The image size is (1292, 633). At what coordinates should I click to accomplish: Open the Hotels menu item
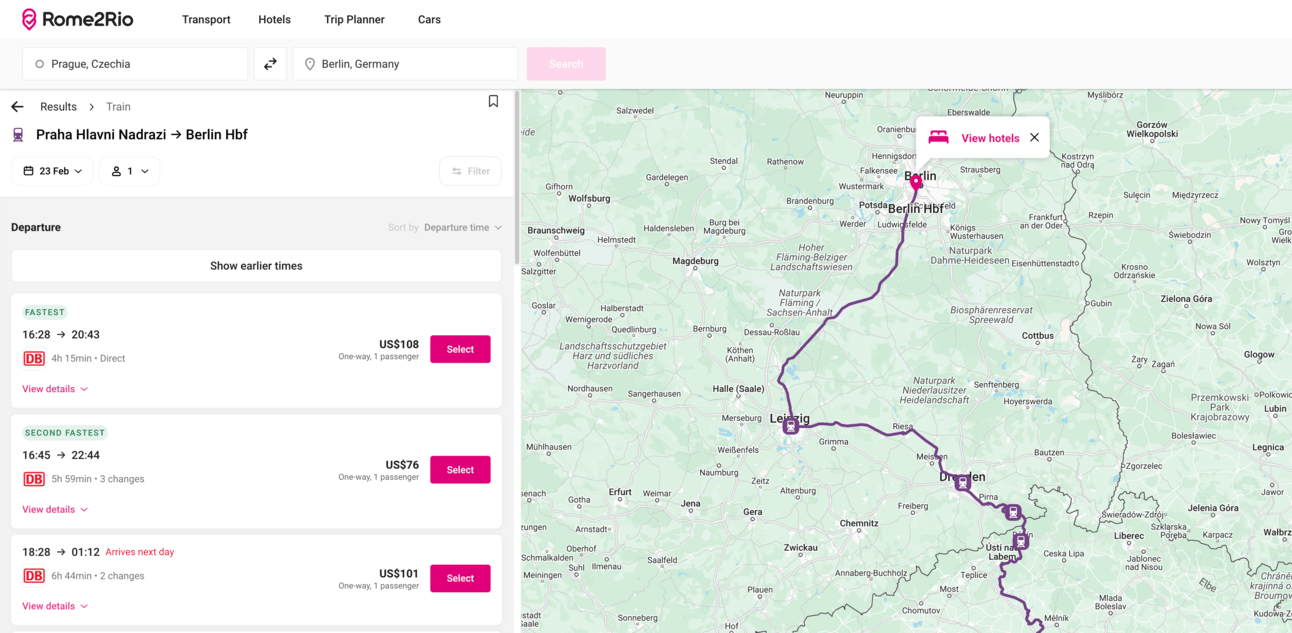point(274,19)
